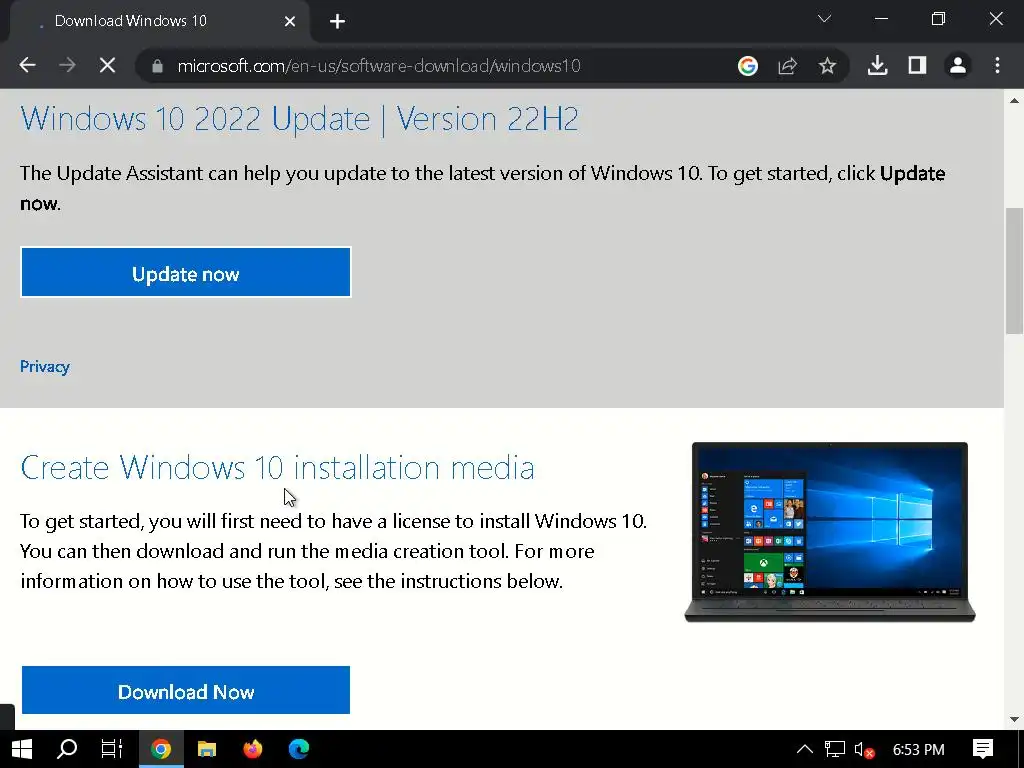
Task: Open the Action Center notifications
Action: click(983, 749)
